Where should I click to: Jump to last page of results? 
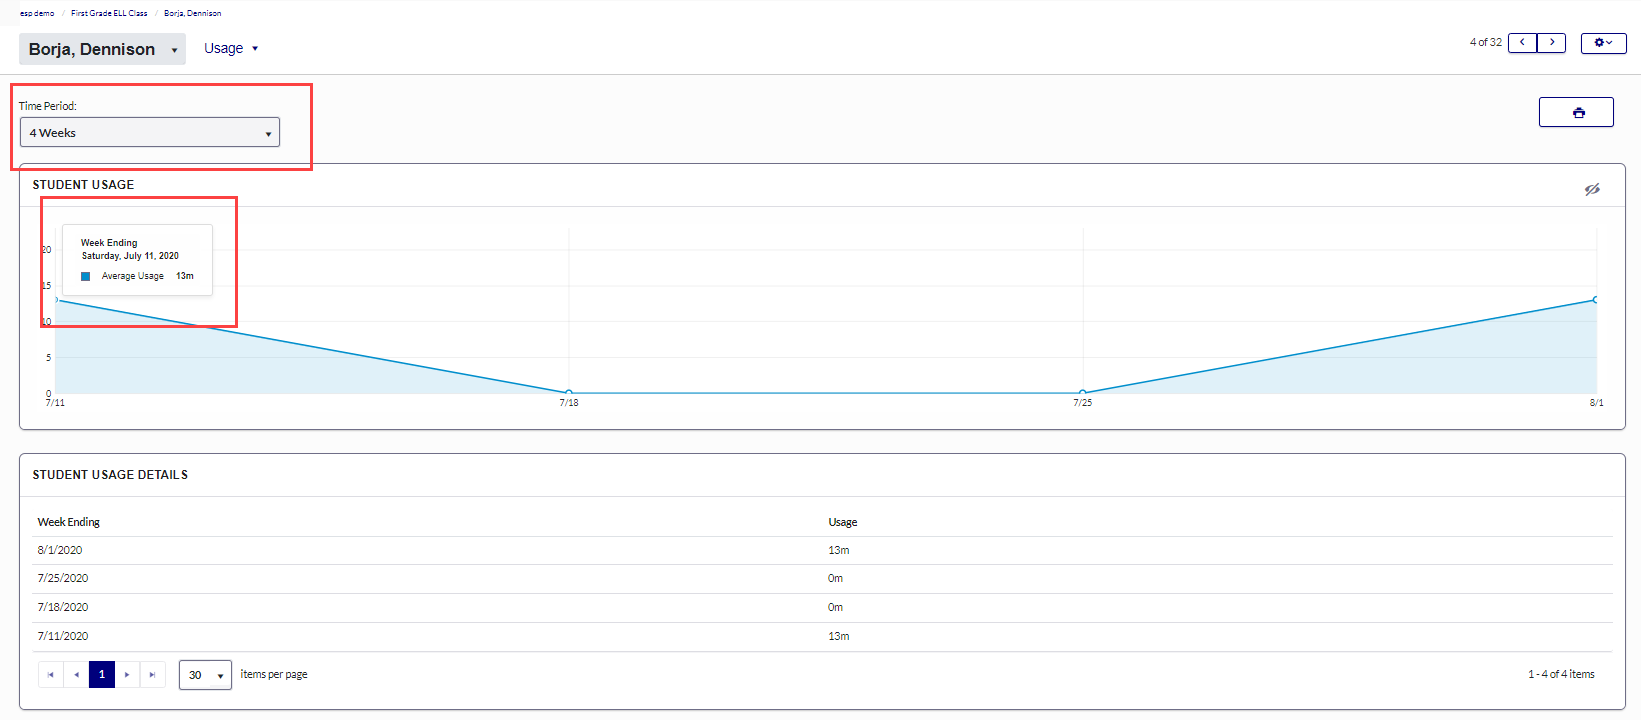(x=152, y=675)
